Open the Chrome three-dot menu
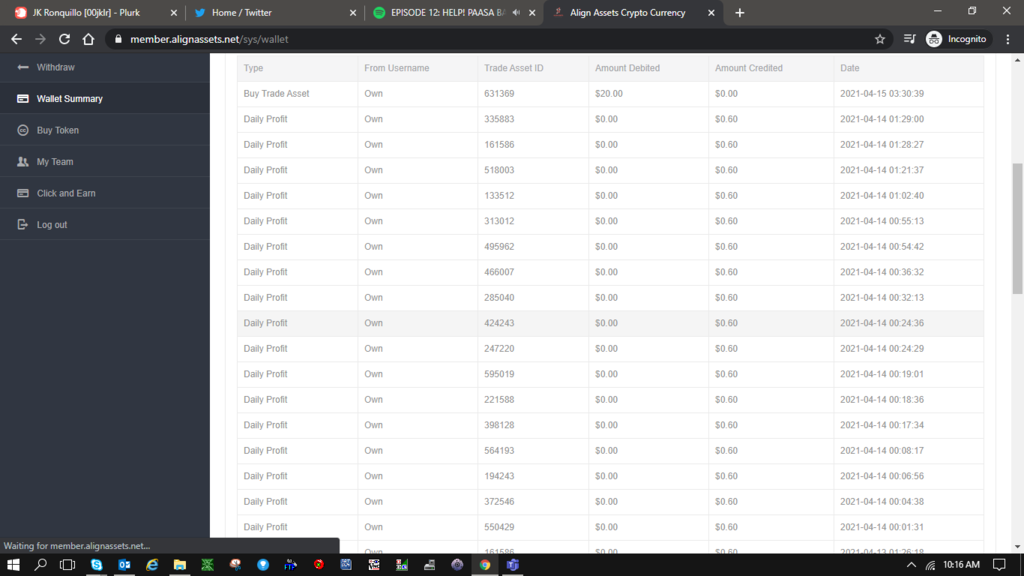 click(x=1004, y=39)
